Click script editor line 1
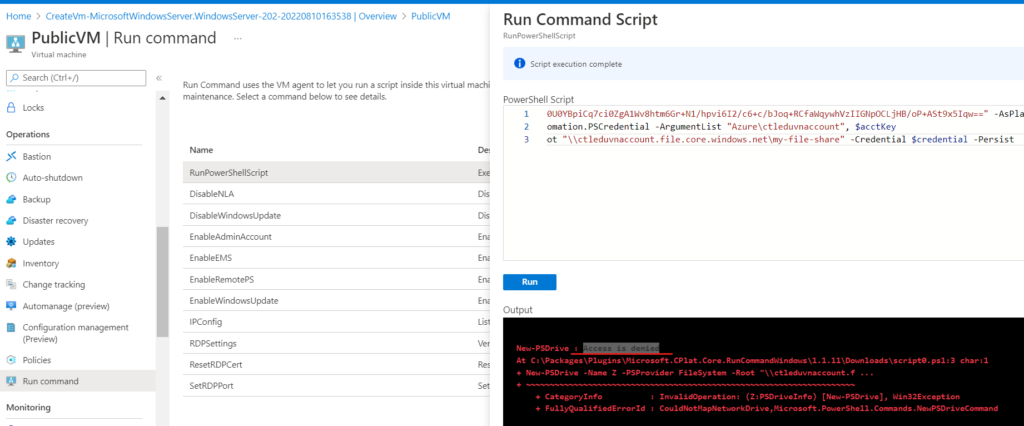 [x=785, y=114]
